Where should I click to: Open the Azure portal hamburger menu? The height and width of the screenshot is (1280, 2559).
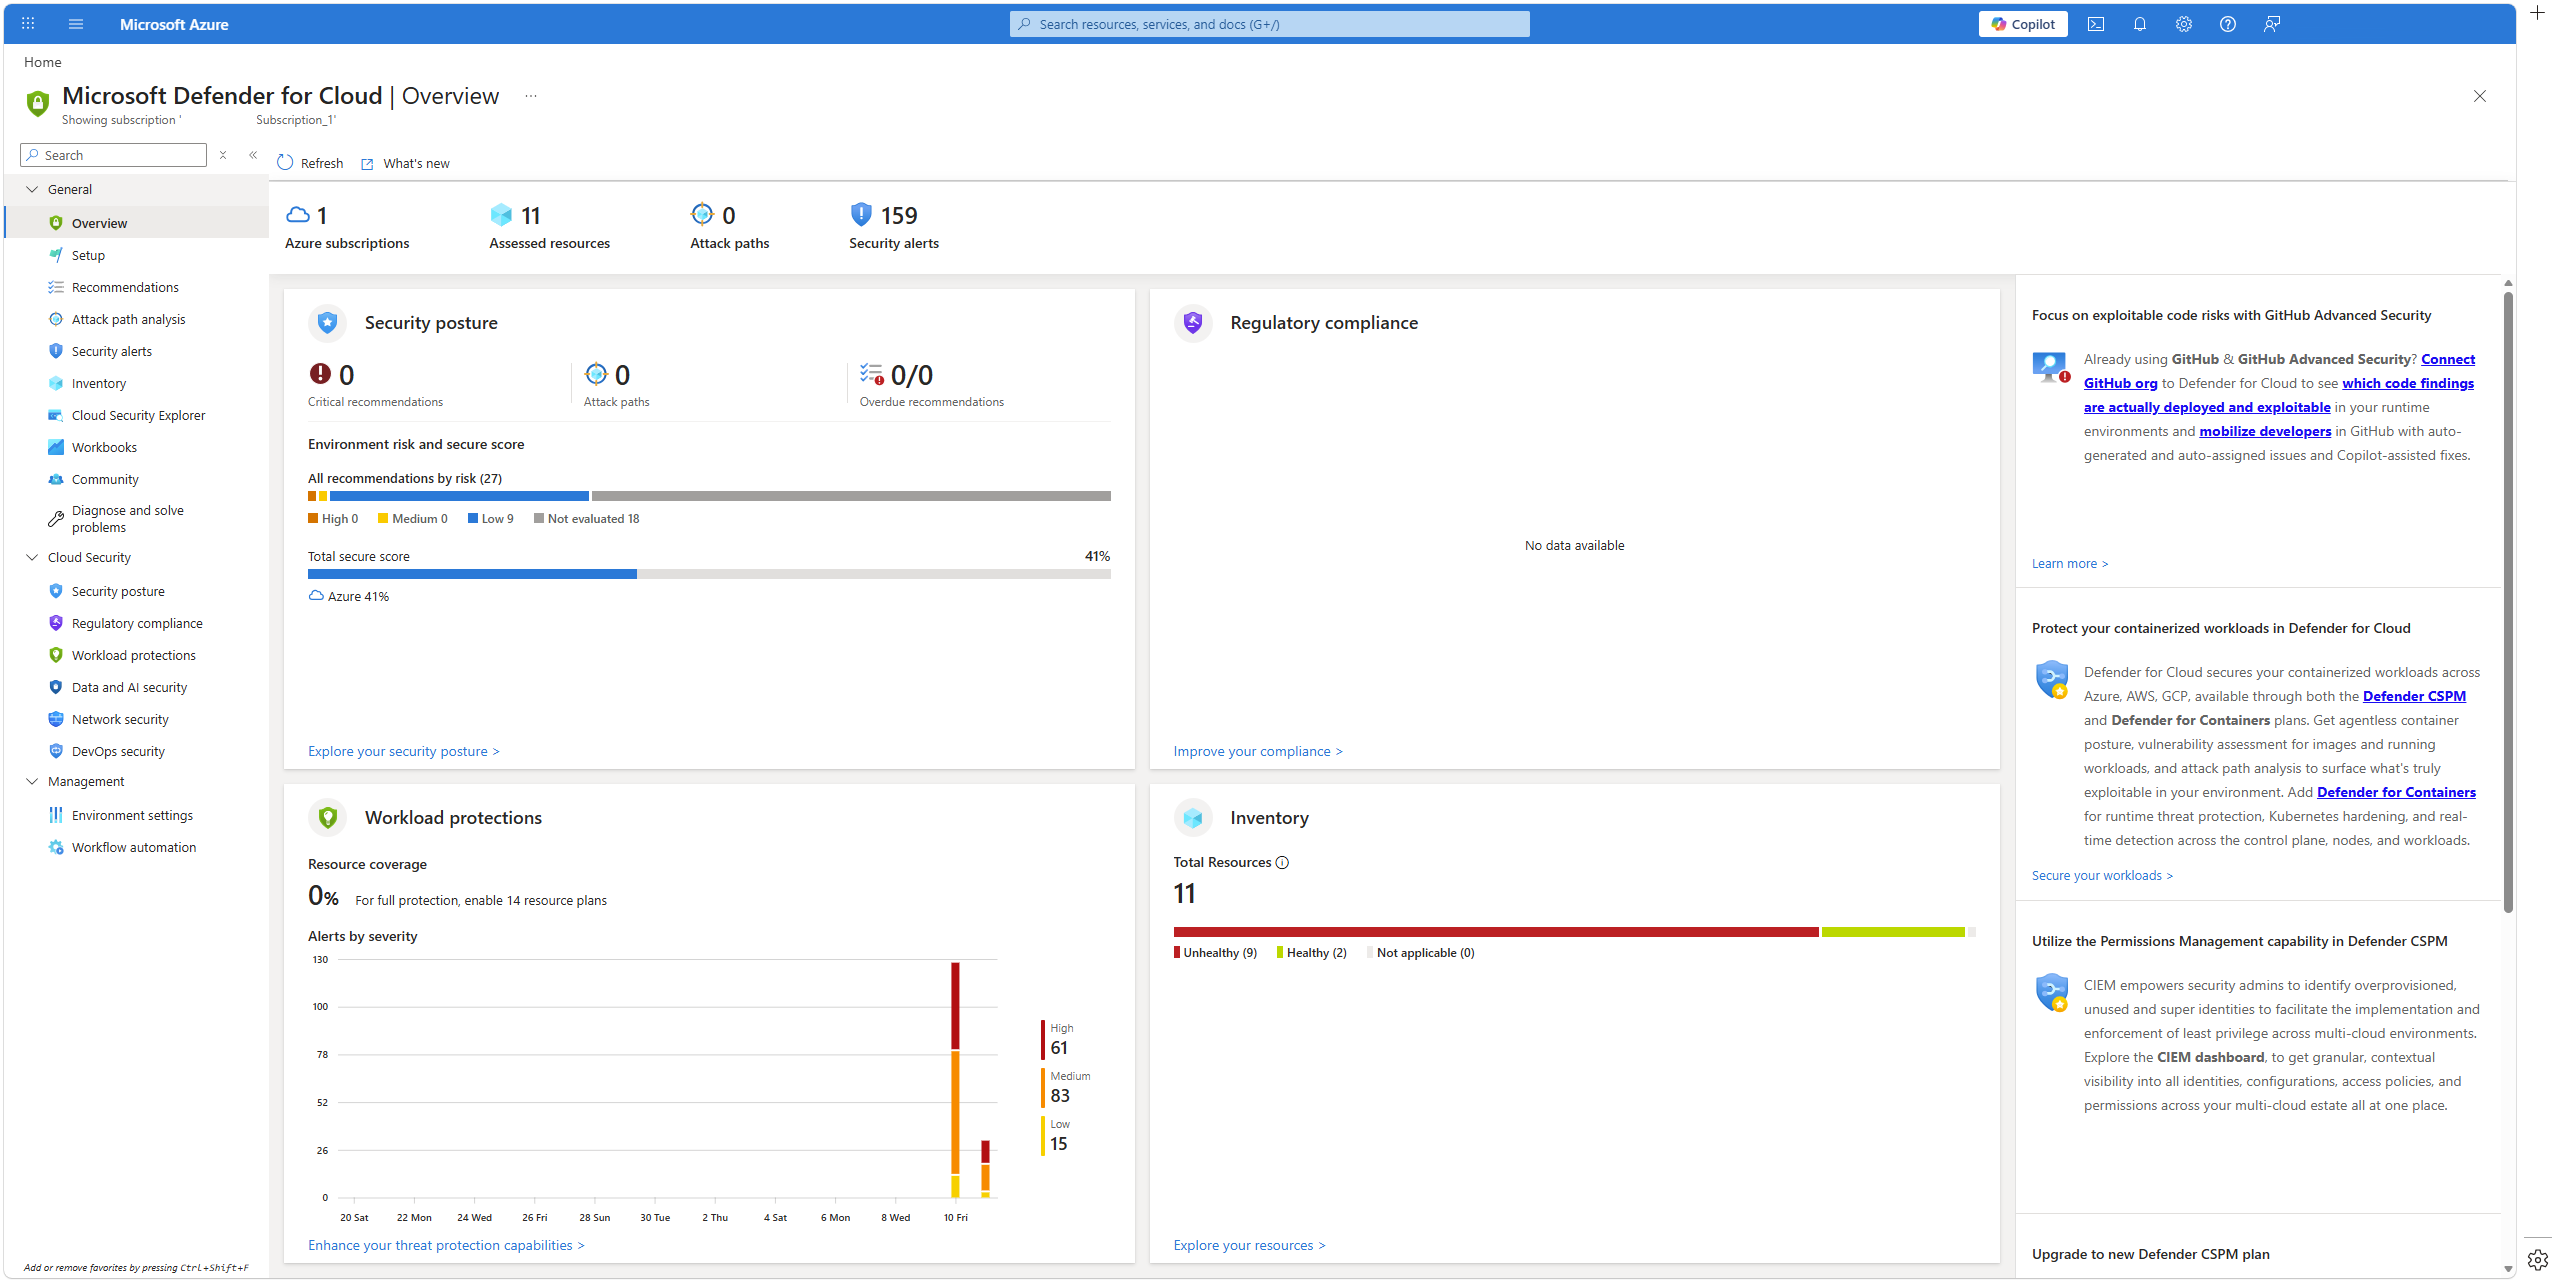click(x=76, y=24)
